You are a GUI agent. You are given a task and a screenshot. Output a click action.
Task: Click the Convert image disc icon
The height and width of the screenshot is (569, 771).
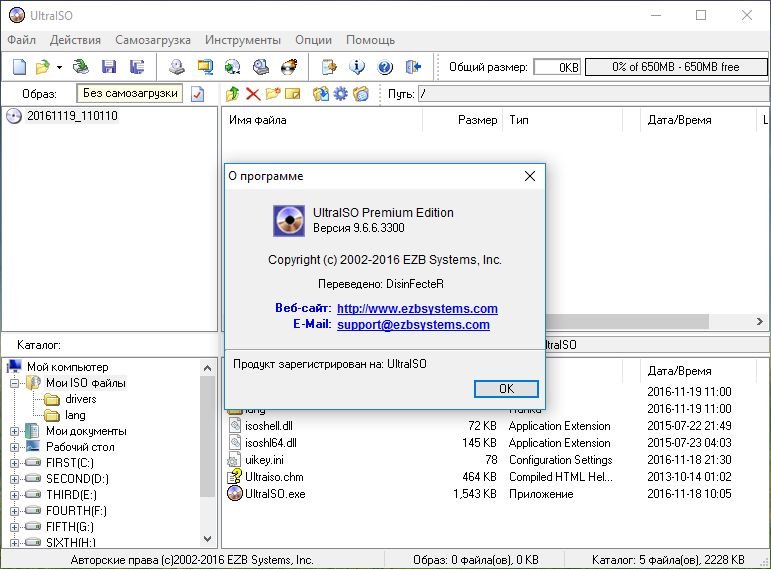tap(233, 66)
